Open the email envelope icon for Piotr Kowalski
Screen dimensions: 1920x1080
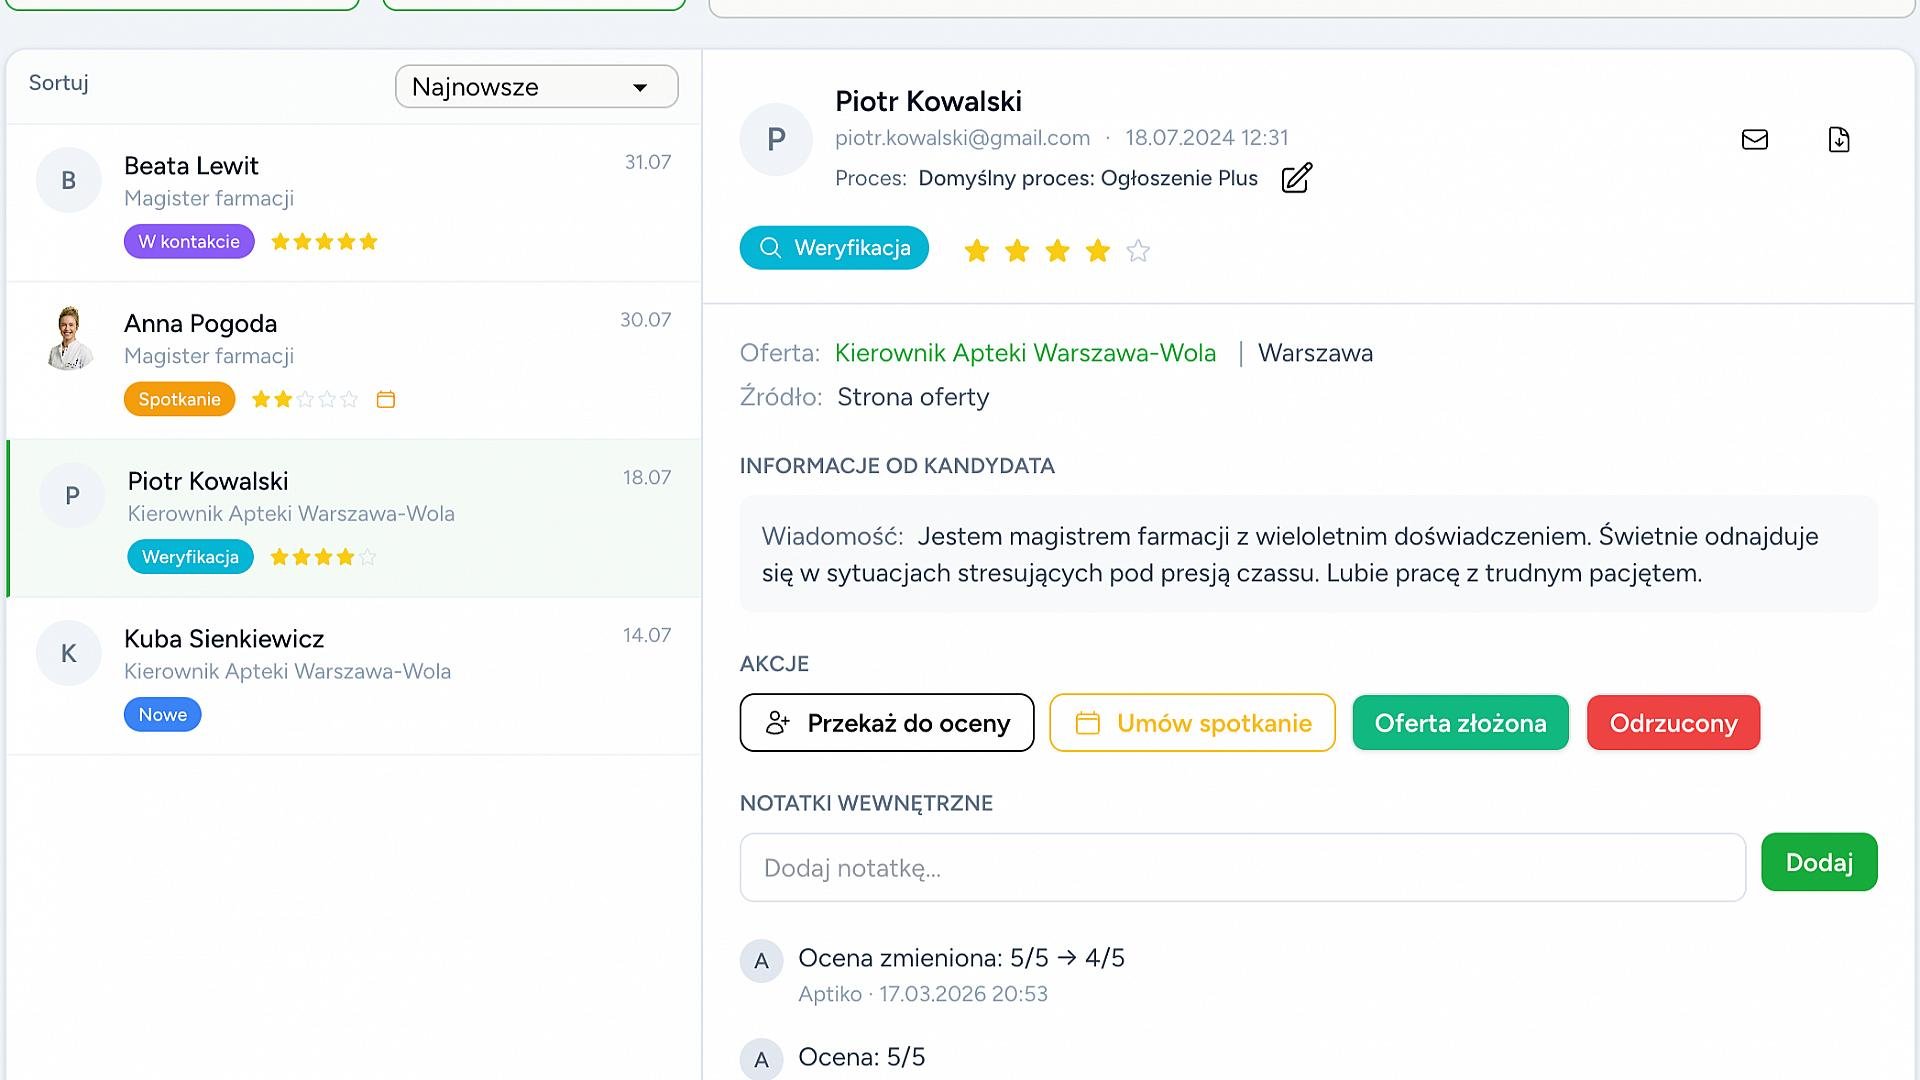(x=1754, y=139)
